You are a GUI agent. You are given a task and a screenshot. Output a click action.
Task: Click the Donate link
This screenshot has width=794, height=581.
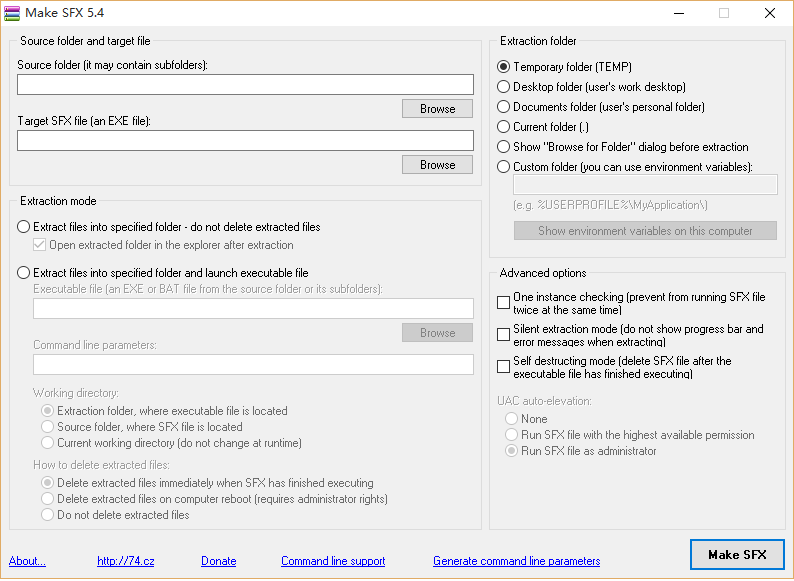click(x=219, y=561)
